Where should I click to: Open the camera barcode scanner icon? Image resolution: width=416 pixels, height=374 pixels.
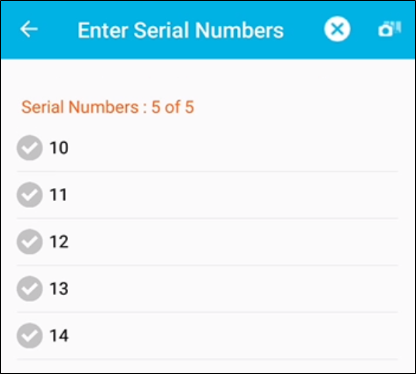[x=390, y=29]
